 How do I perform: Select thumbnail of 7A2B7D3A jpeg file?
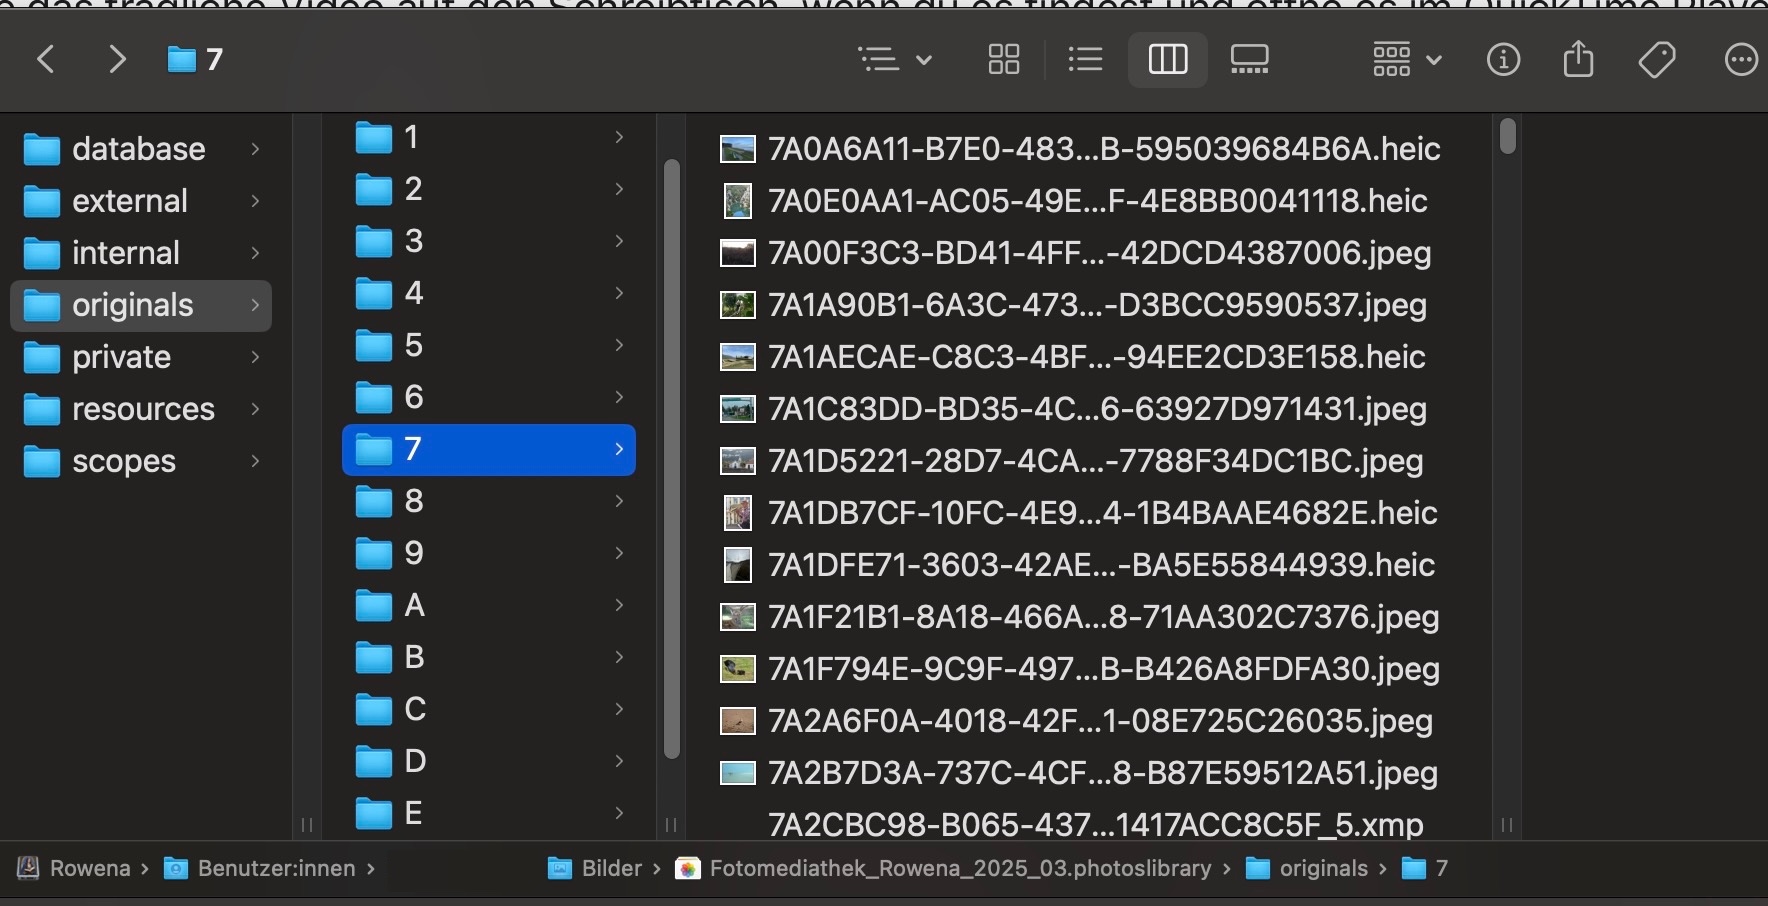tap(738, 773)
